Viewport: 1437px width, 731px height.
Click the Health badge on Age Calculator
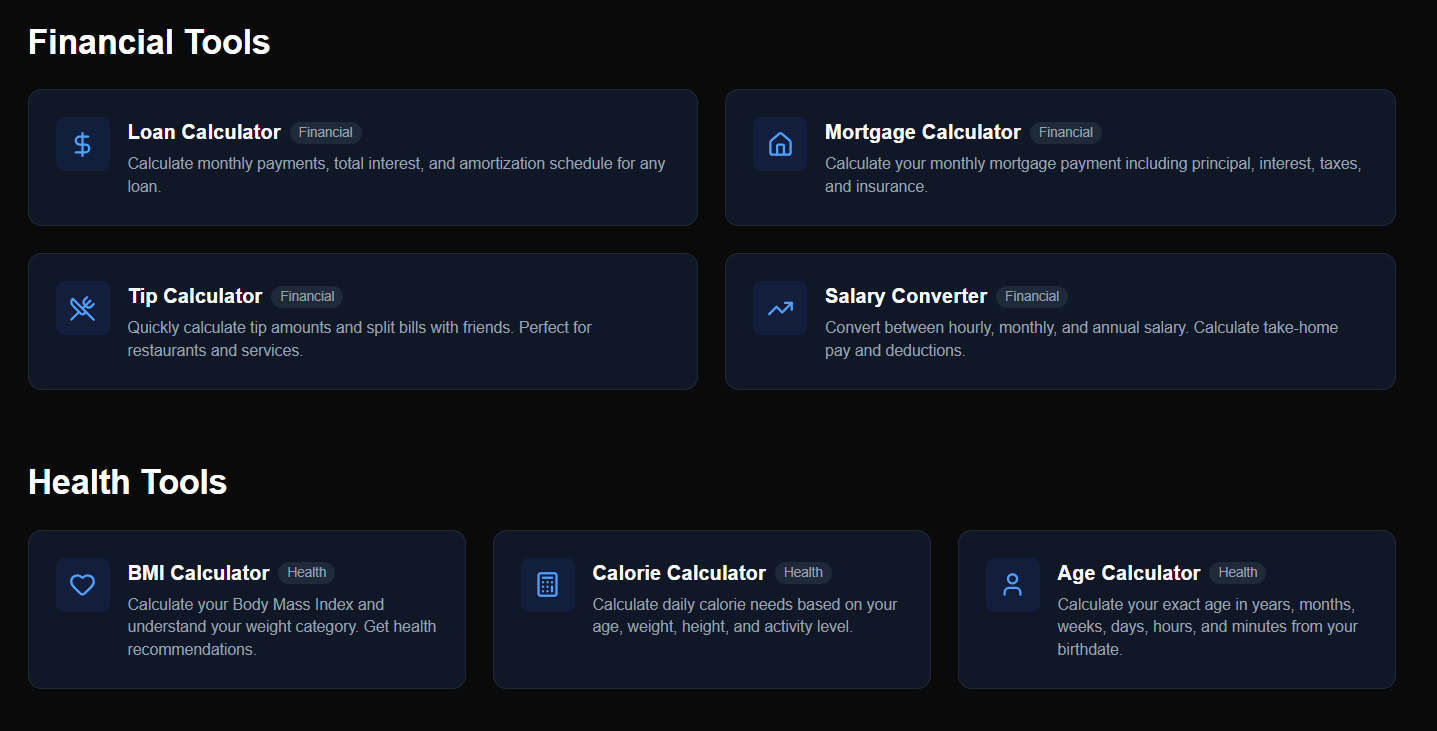coord(1237,572)
